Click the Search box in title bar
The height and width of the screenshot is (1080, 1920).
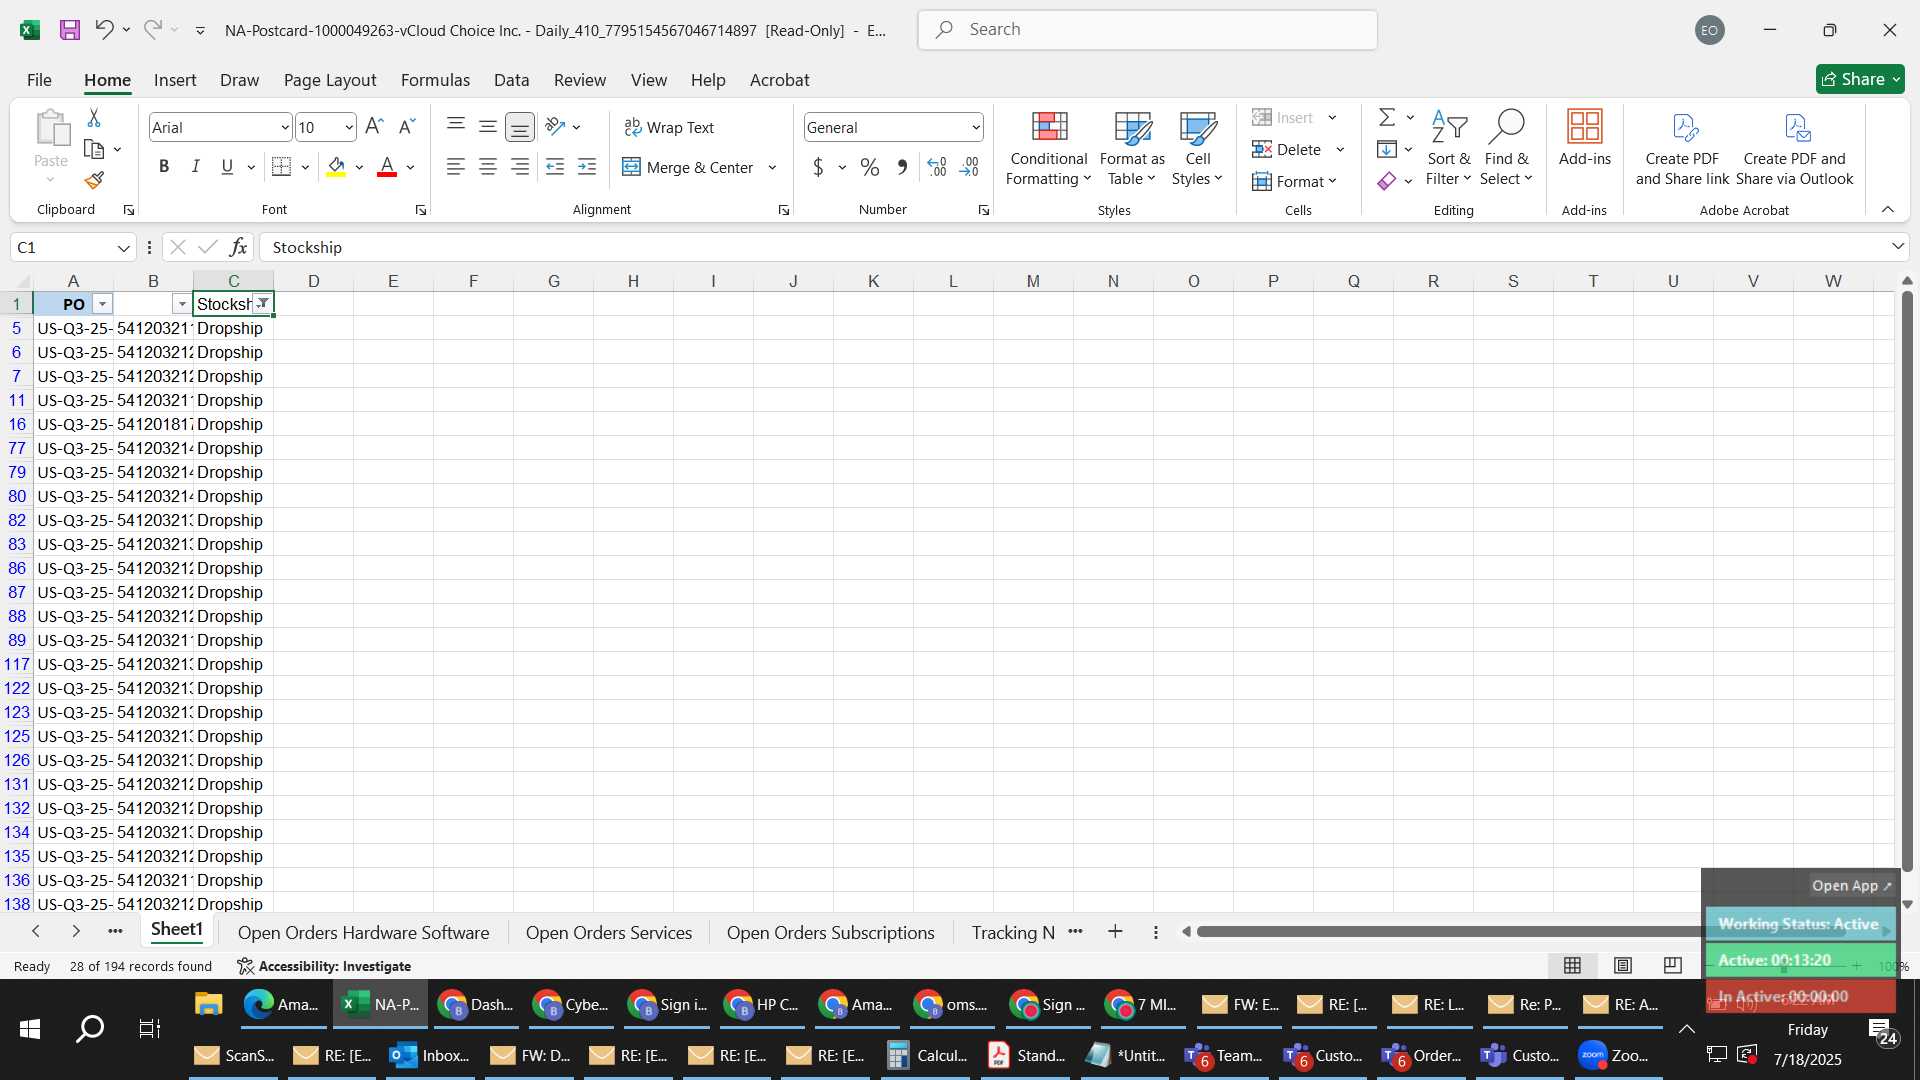pos(1147,30)
